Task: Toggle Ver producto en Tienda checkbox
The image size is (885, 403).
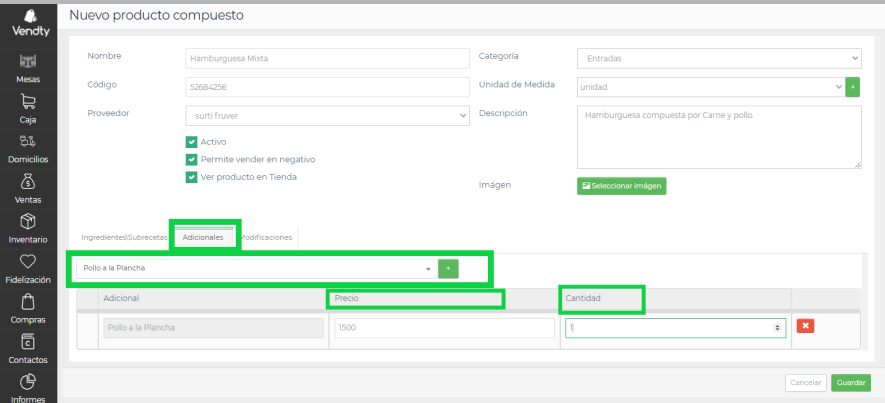Action: coord(191,177)
